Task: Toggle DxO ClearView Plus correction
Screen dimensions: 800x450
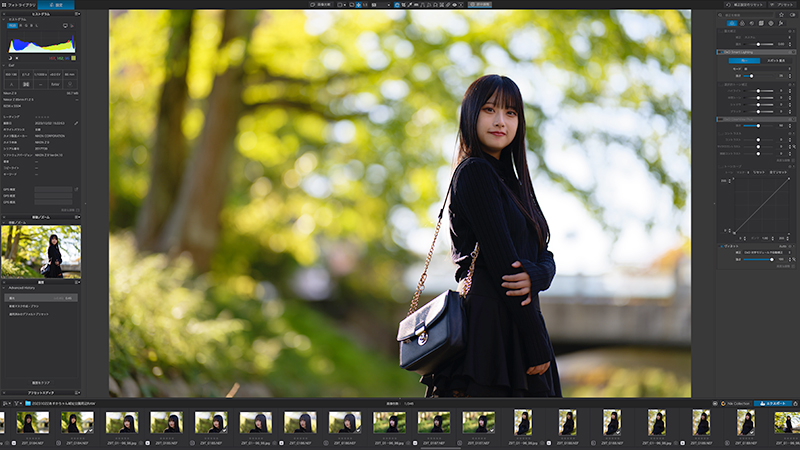Action: pyautogui.click(x=719, y=119)
